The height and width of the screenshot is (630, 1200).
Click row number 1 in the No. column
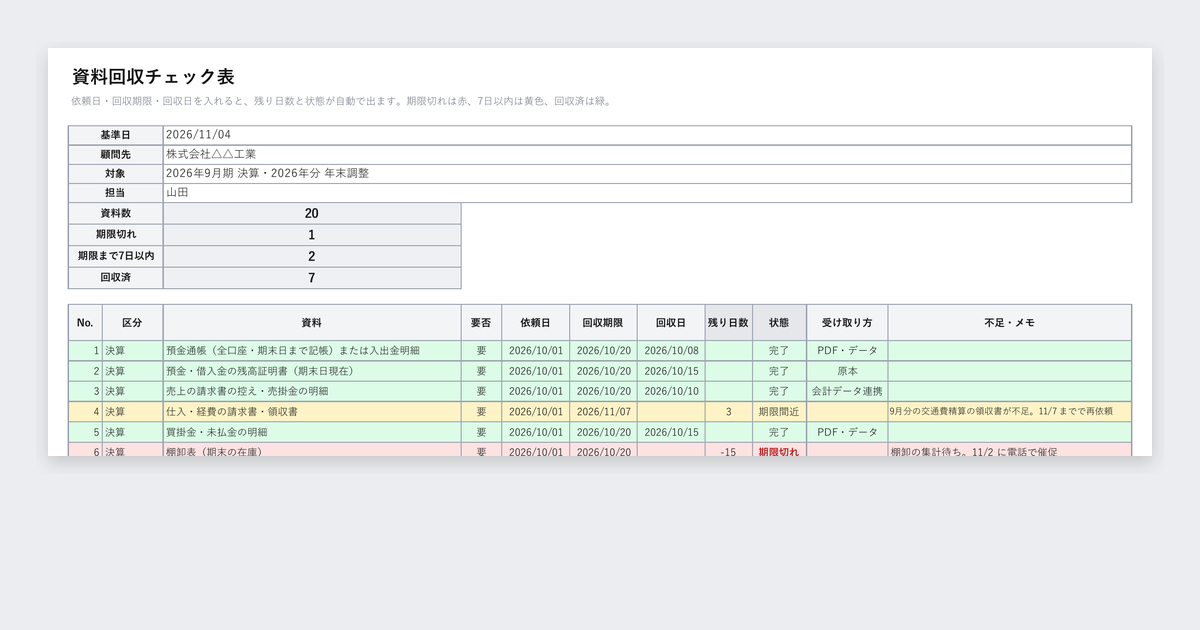point(85,351)
